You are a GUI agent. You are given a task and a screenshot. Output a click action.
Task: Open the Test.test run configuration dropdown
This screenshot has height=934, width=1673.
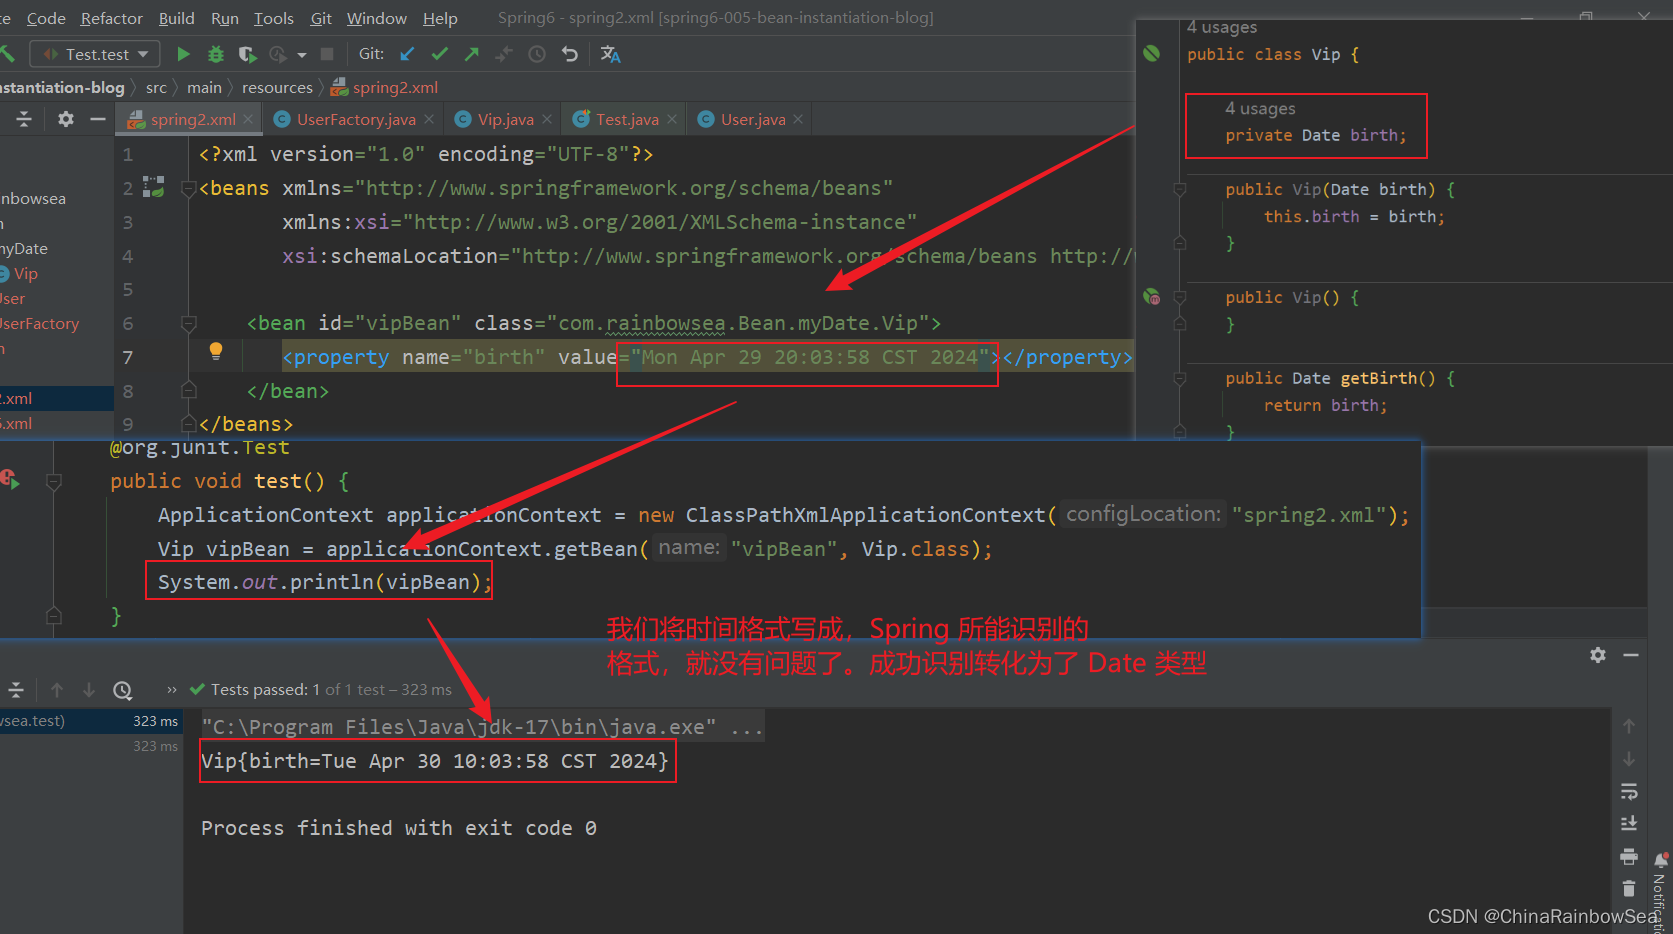pos(95,54)
